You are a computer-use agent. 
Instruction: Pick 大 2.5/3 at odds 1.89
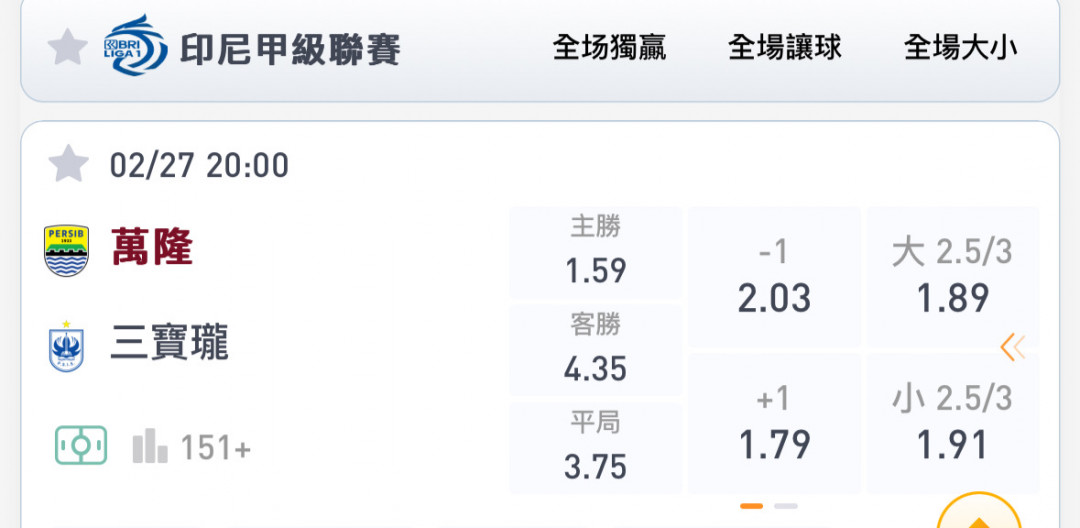953,277
